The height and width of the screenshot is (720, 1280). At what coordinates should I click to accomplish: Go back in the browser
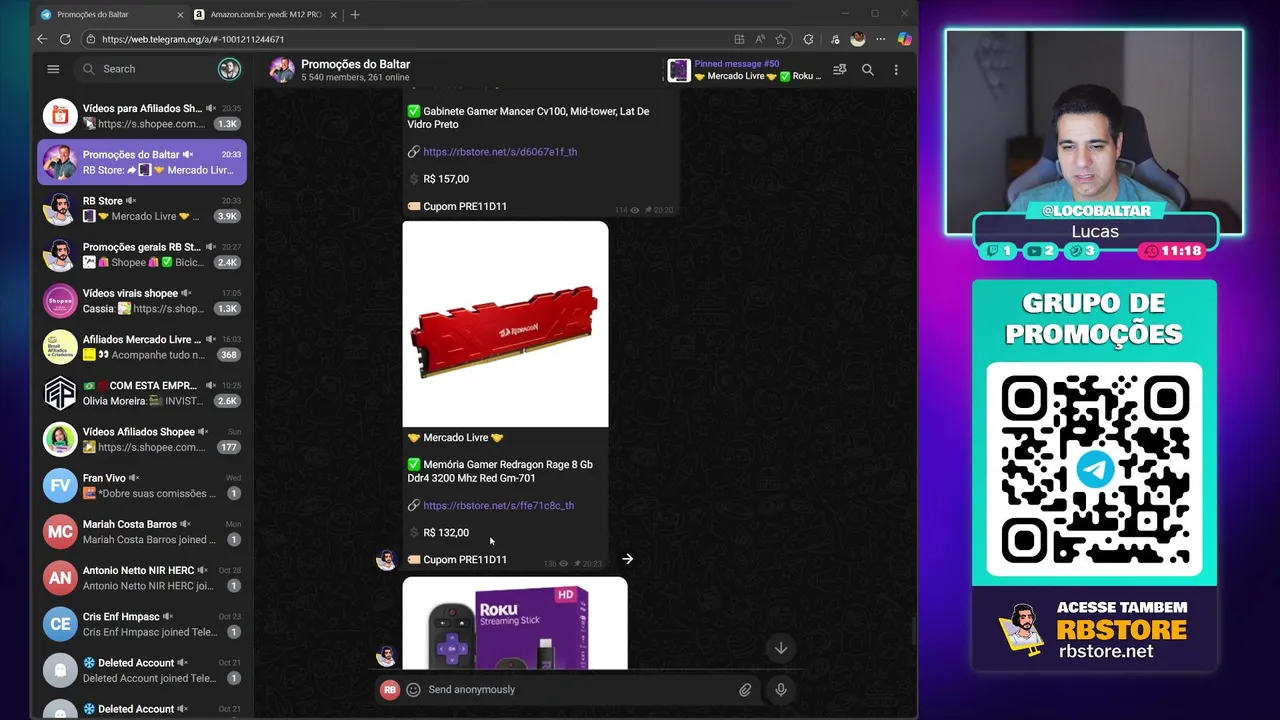42,39
